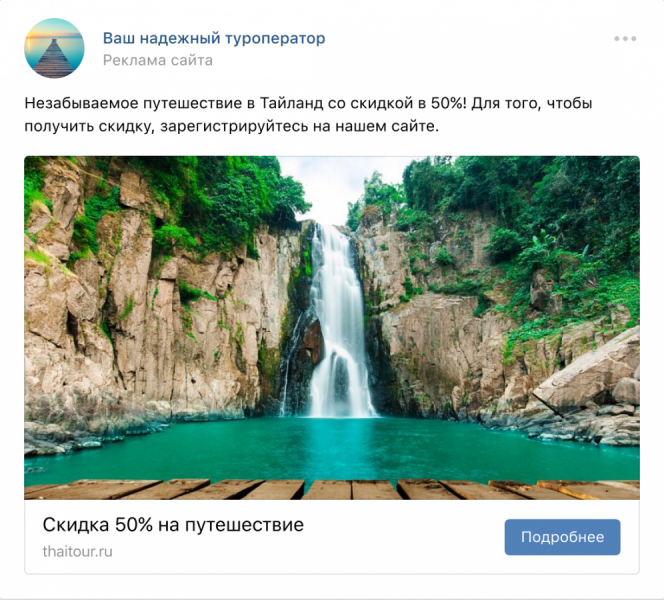
Task: Click the "50%!" text in the post description
Action: point(448,103)
